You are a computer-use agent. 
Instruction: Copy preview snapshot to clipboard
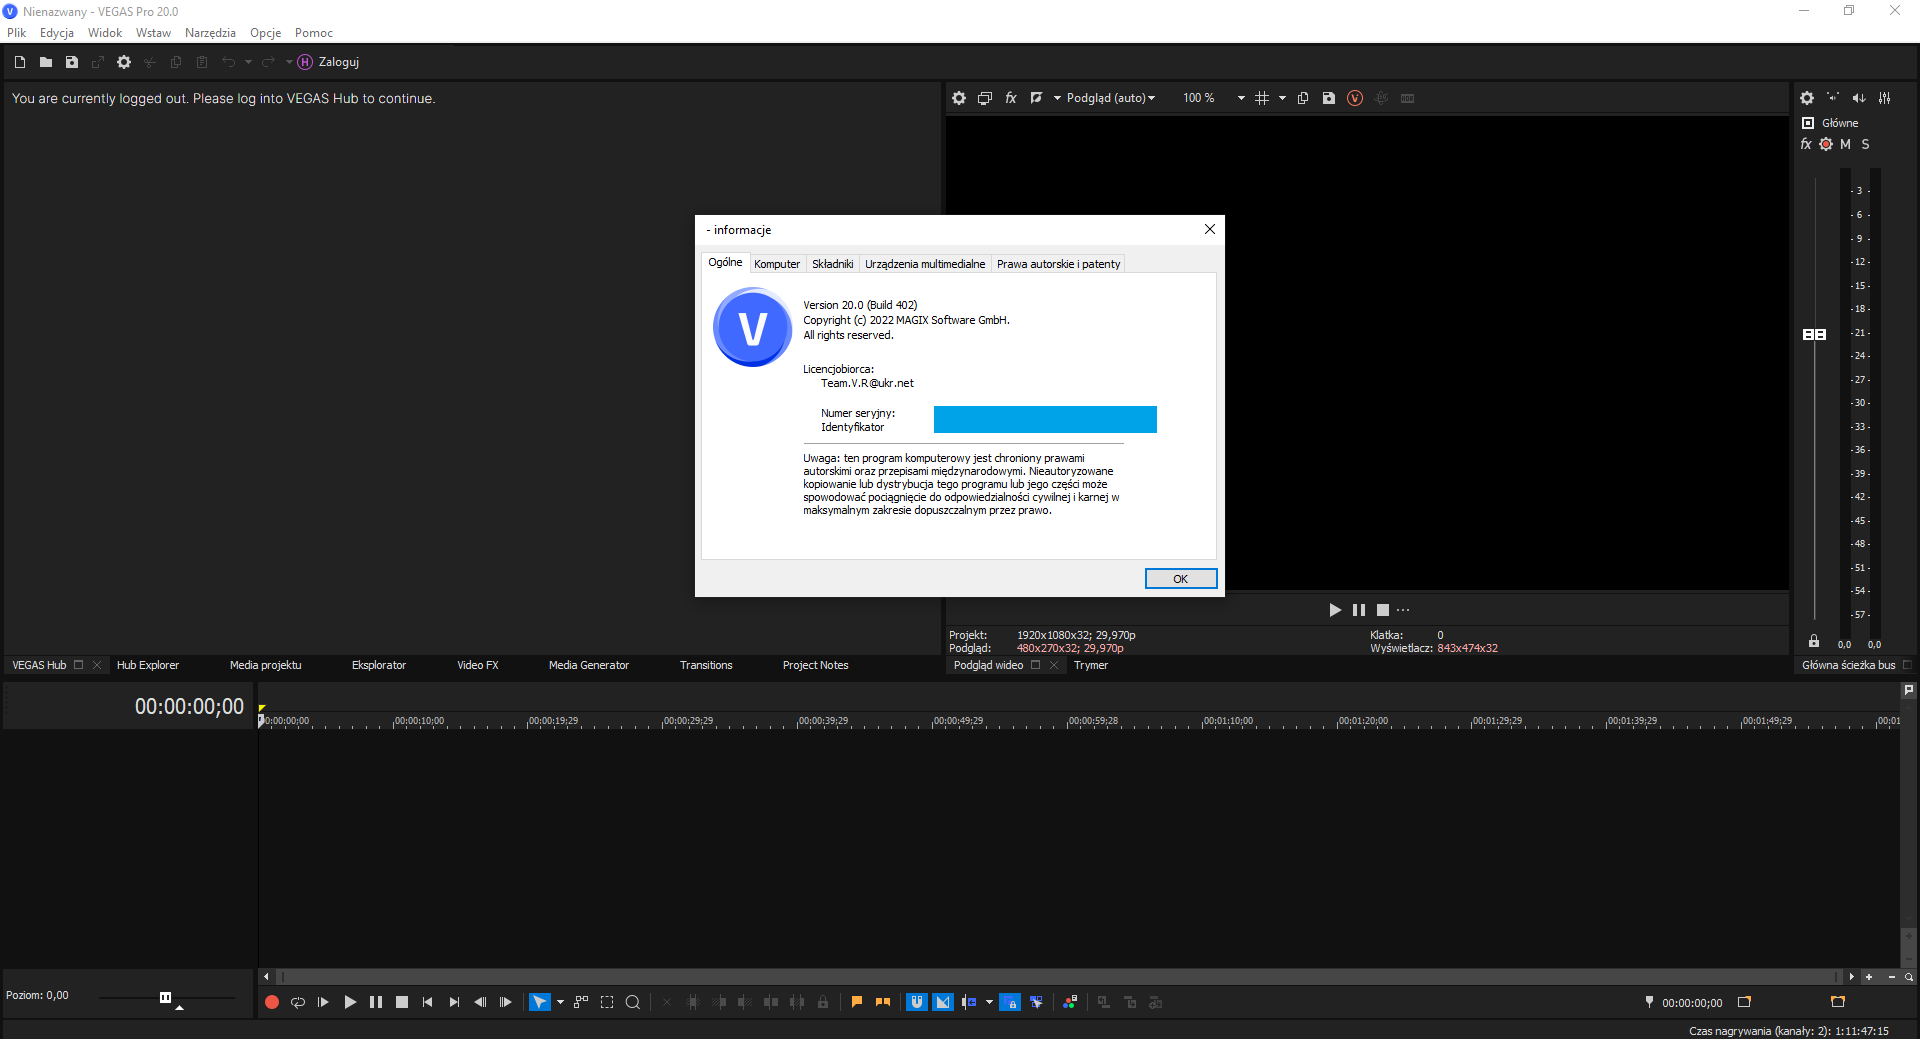click(1303, 98)
